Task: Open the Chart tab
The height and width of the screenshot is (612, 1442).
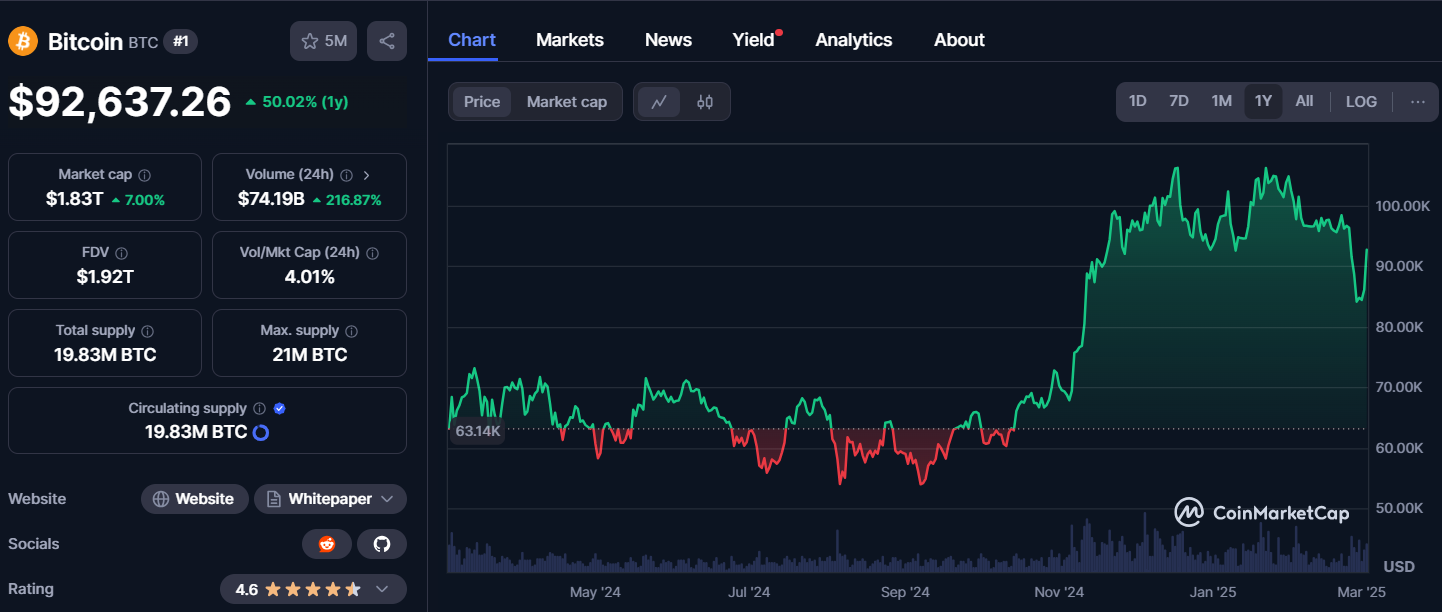Action: [472, 40]
